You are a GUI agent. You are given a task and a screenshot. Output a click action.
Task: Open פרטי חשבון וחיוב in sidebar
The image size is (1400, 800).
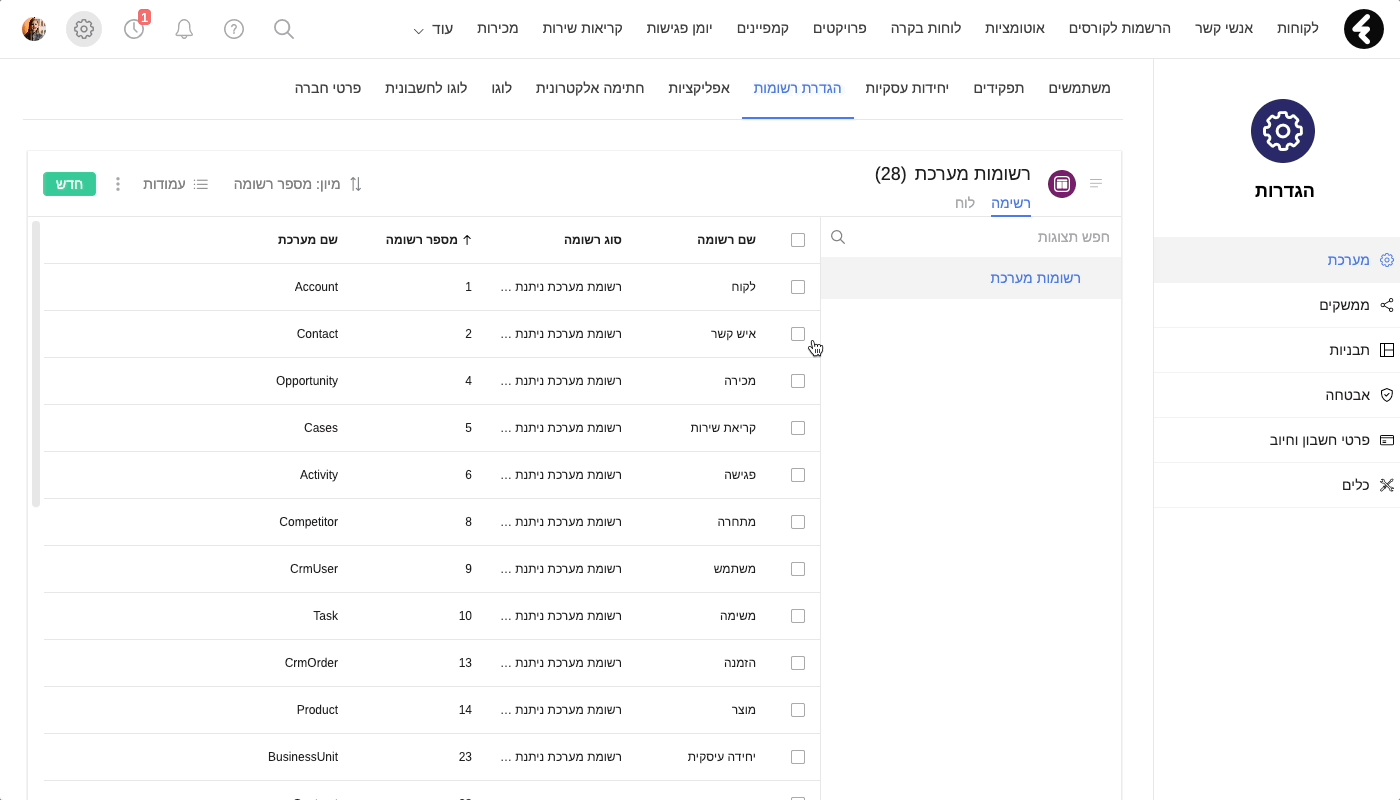tap(1277, 440)
